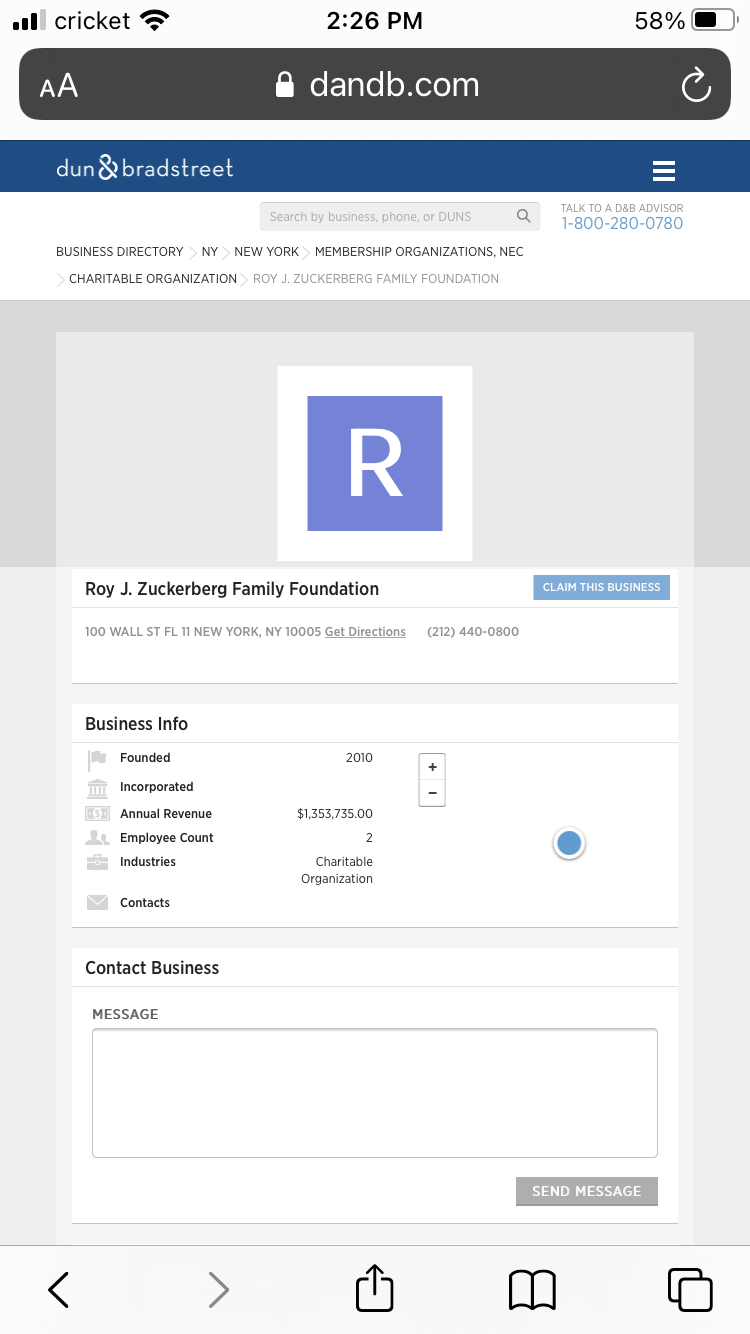Tap the Safari forward arrow
The height and width of the screenshot is (1334, 750).
click(x=218, y=1290)
